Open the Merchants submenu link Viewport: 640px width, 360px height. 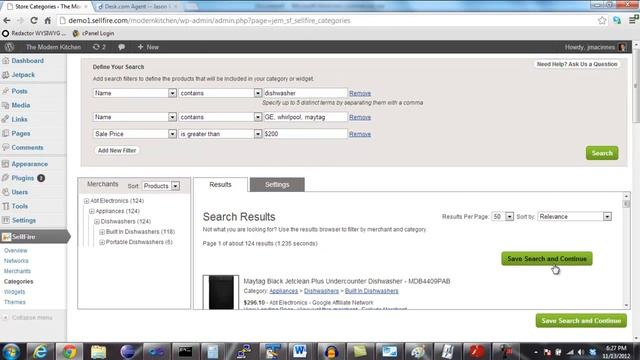(17, 271)
